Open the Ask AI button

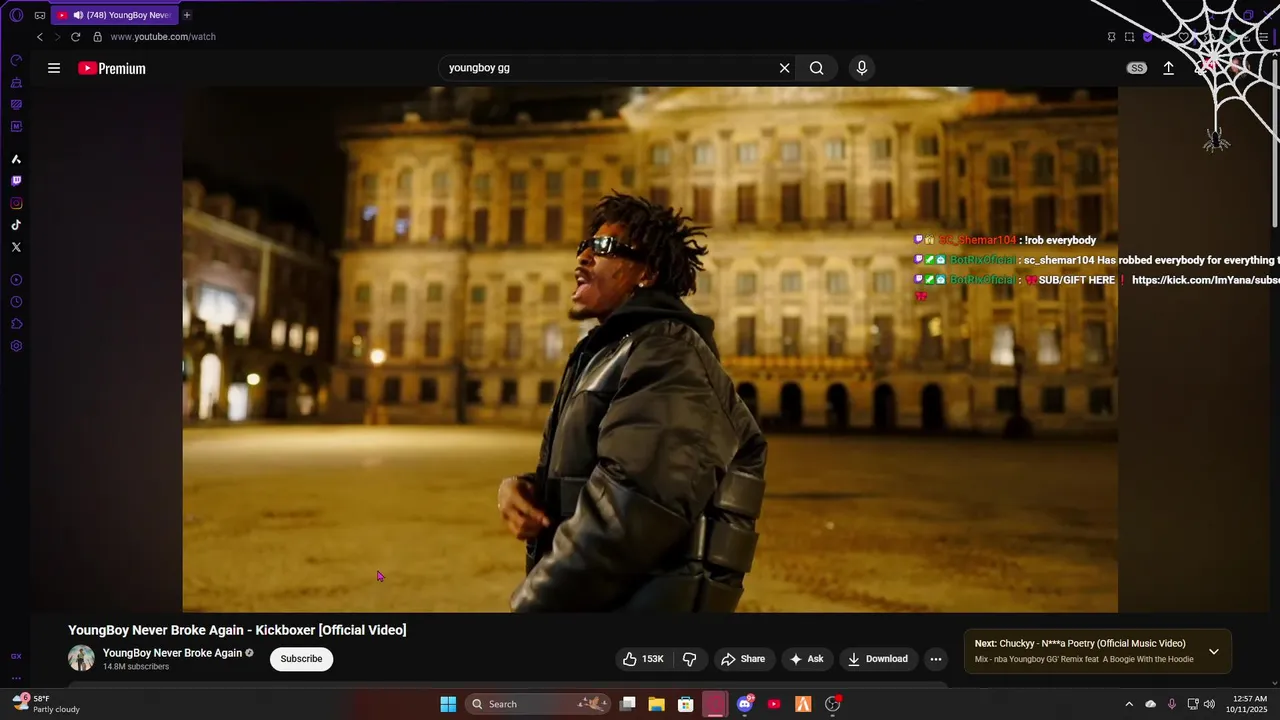click(806, 659)
